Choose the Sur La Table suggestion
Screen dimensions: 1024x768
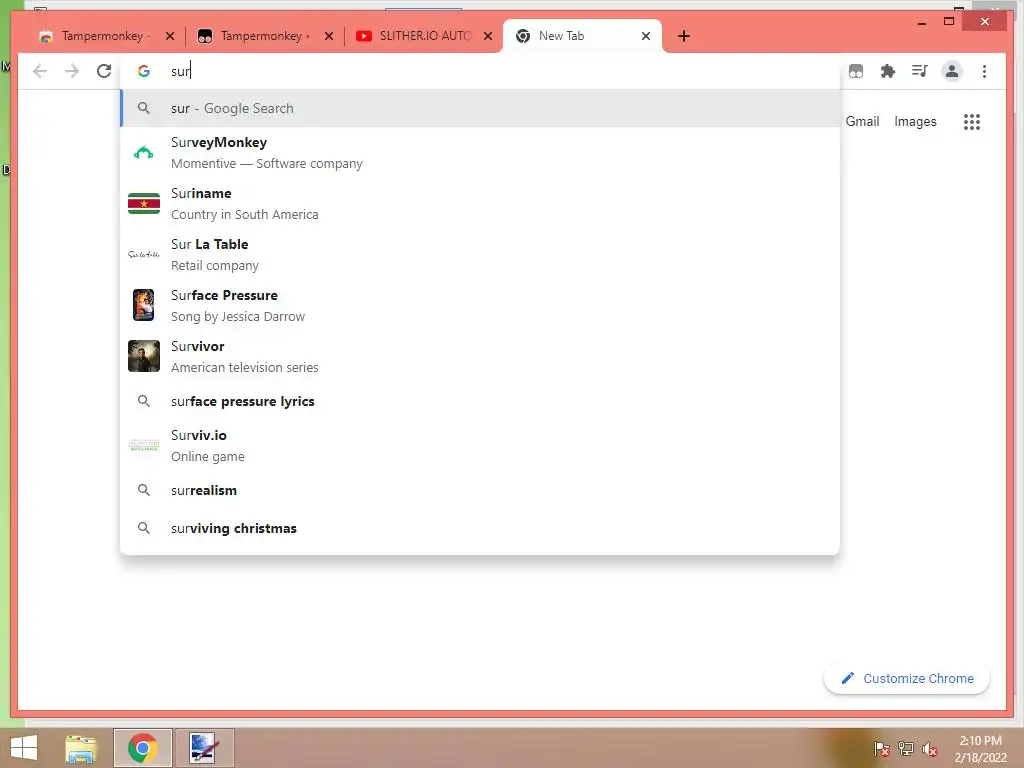(480, 255)
